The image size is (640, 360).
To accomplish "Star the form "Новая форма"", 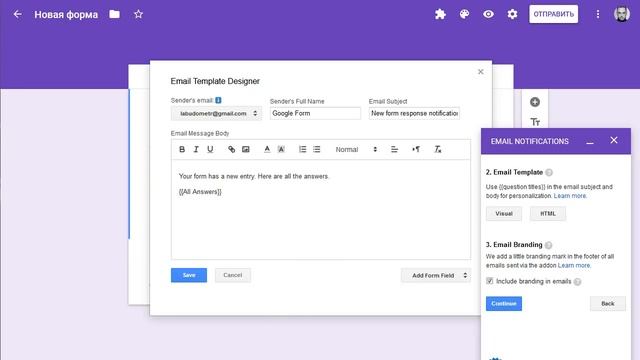I will 138,14.
